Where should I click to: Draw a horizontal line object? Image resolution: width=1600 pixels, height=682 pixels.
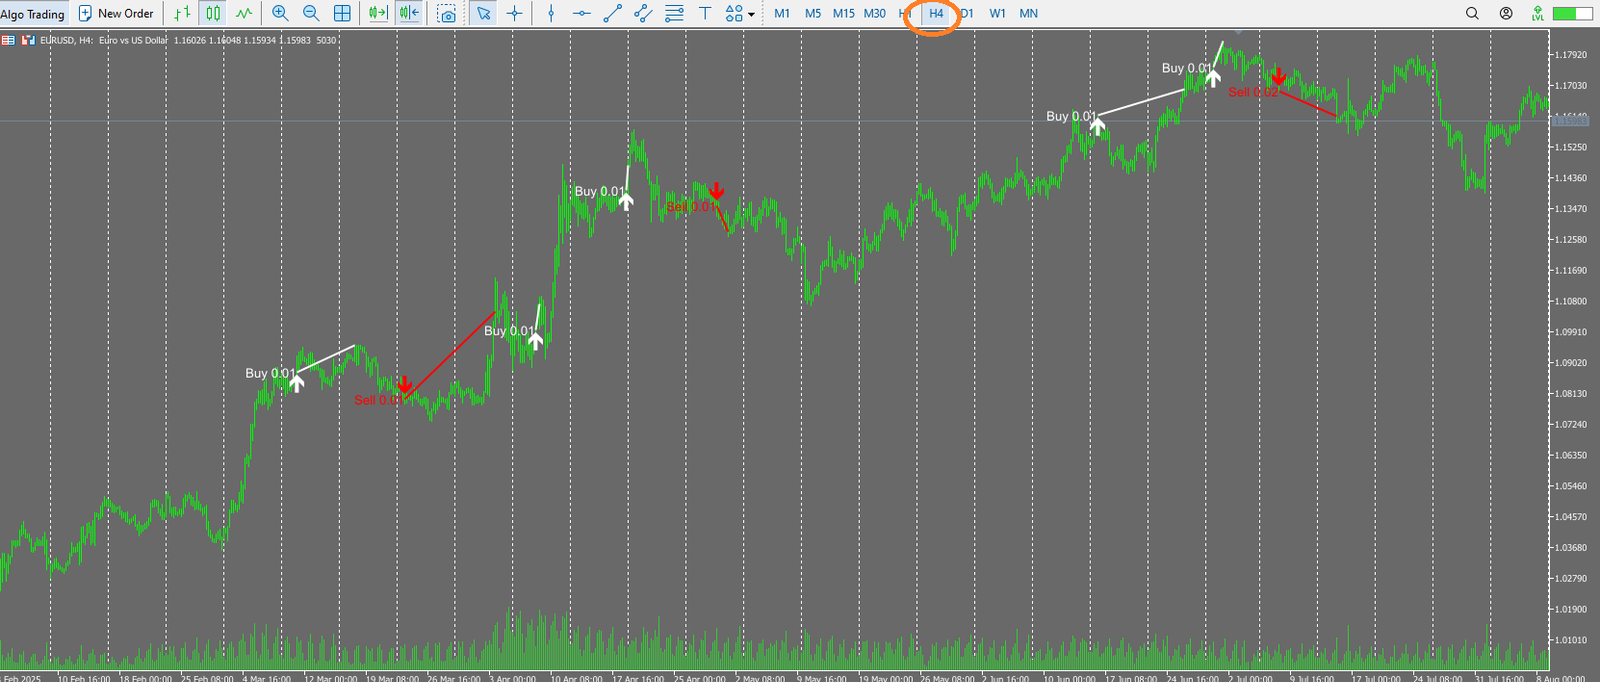(582, 13)
